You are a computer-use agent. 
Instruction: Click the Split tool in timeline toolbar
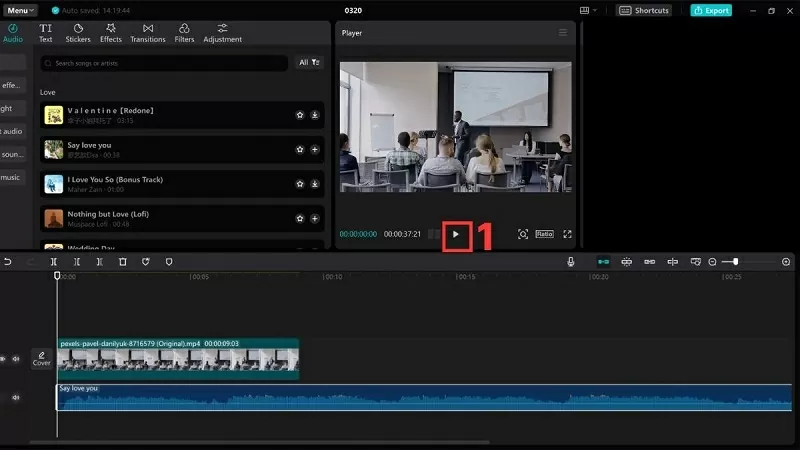tap(53, 262)
